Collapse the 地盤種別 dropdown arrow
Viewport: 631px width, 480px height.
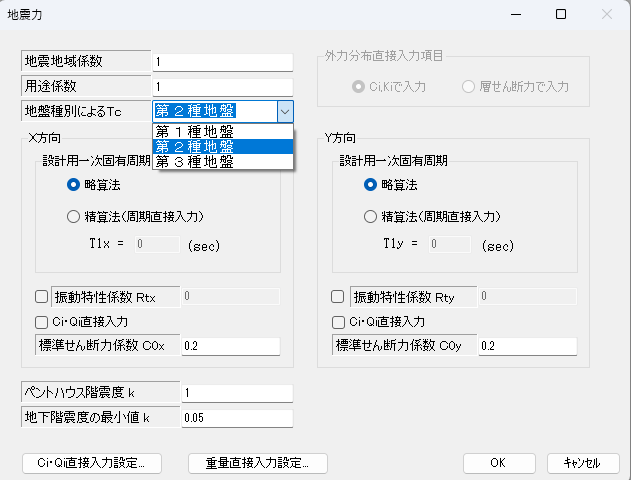pos(285,111)
